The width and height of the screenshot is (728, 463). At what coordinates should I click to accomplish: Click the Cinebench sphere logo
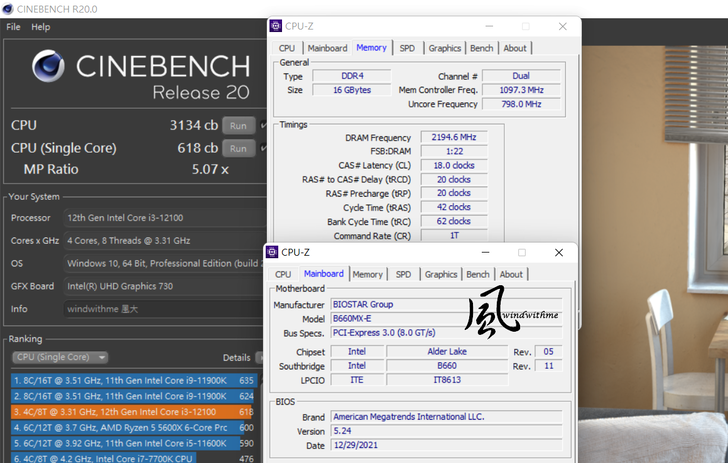coord(48,68)
